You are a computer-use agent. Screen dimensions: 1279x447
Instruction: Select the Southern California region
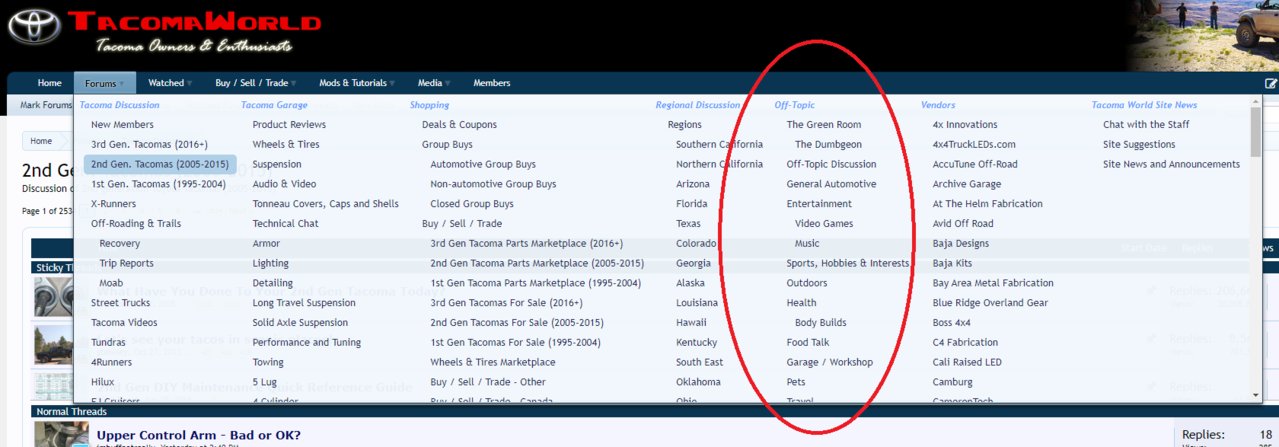tap(719, 144)
